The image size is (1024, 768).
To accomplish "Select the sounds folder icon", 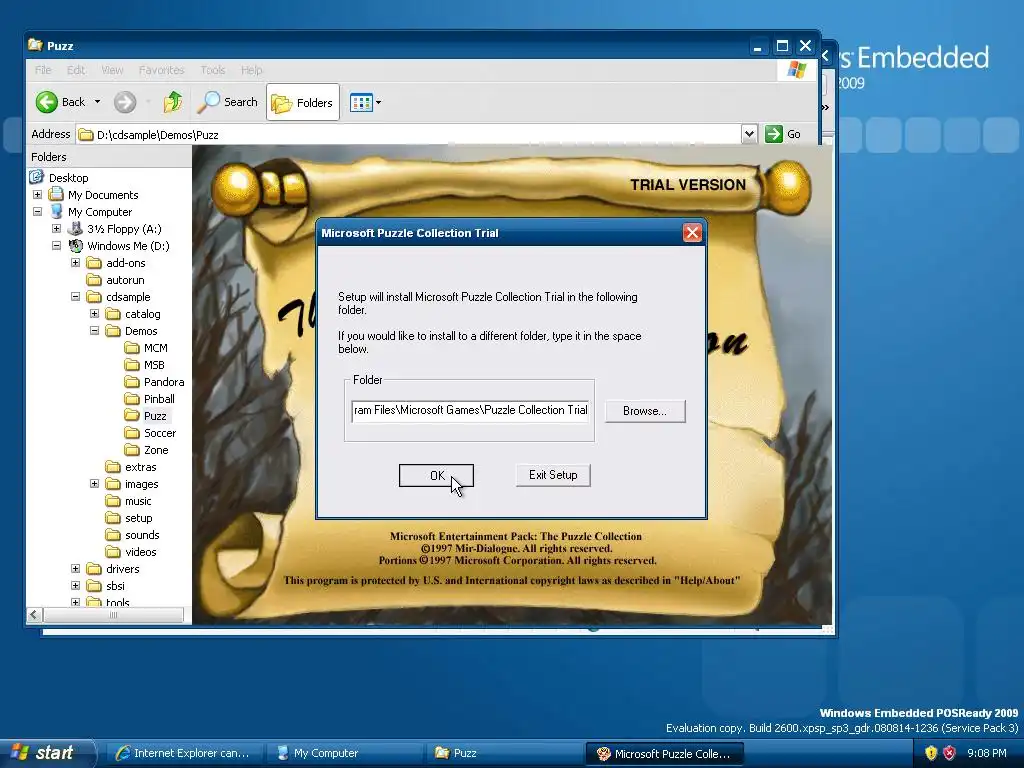I will click(x=113, y=535).
